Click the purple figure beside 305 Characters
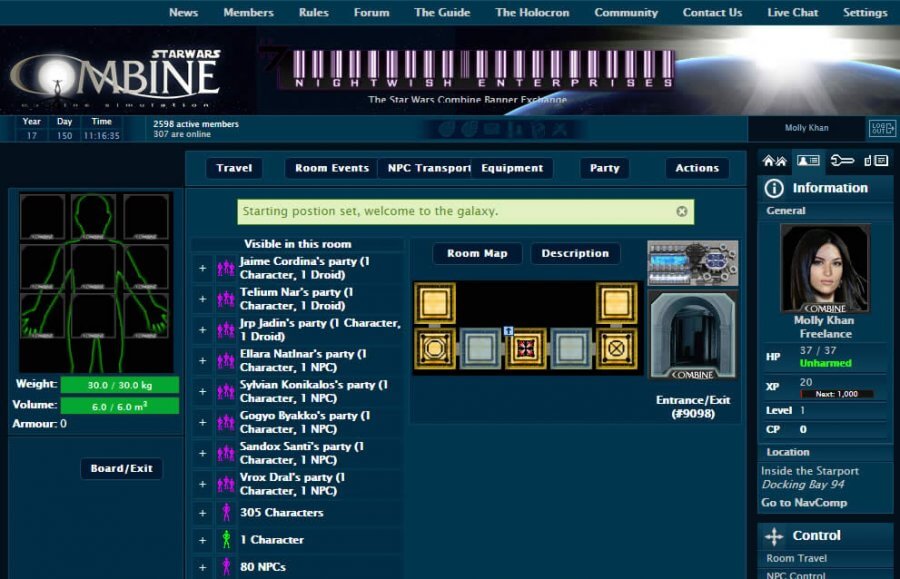This screenshot has height=579, width=900. [226, 512]
